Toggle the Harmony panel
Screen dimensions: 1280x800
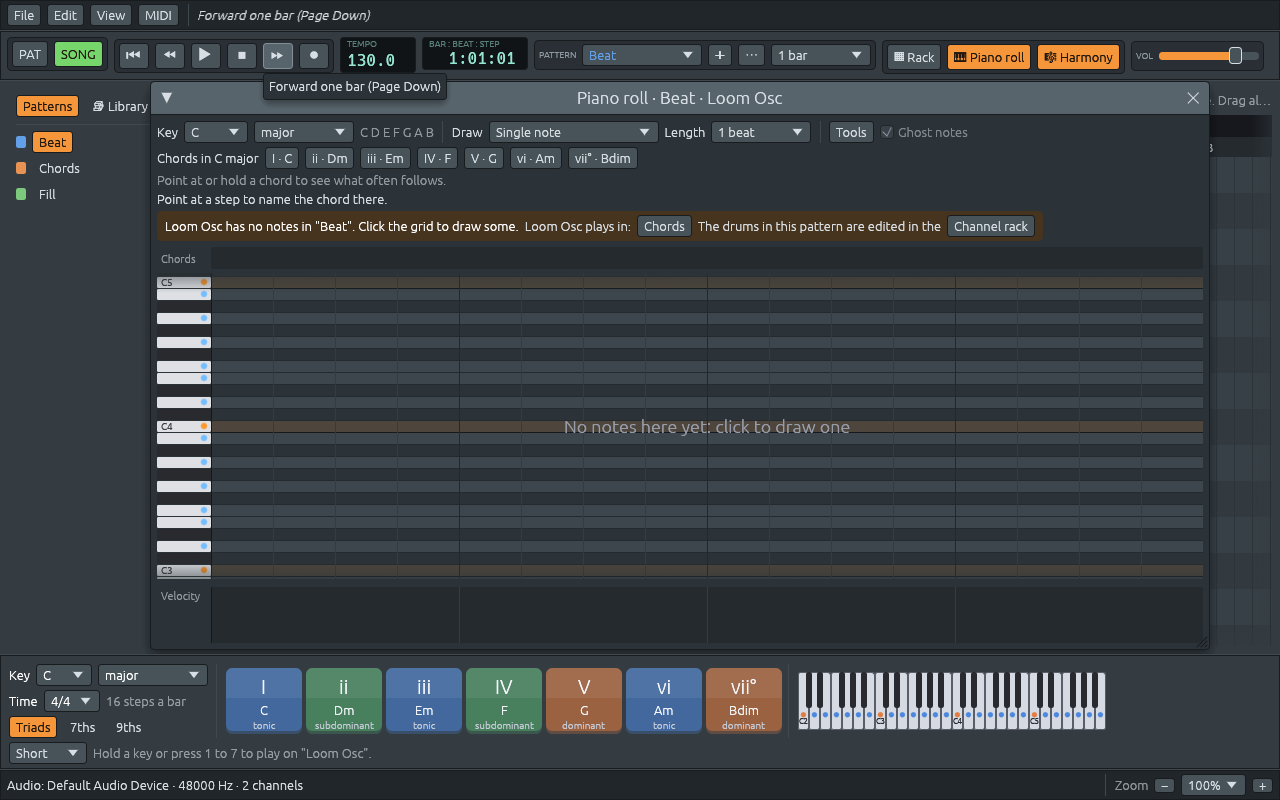[1078, 57]
